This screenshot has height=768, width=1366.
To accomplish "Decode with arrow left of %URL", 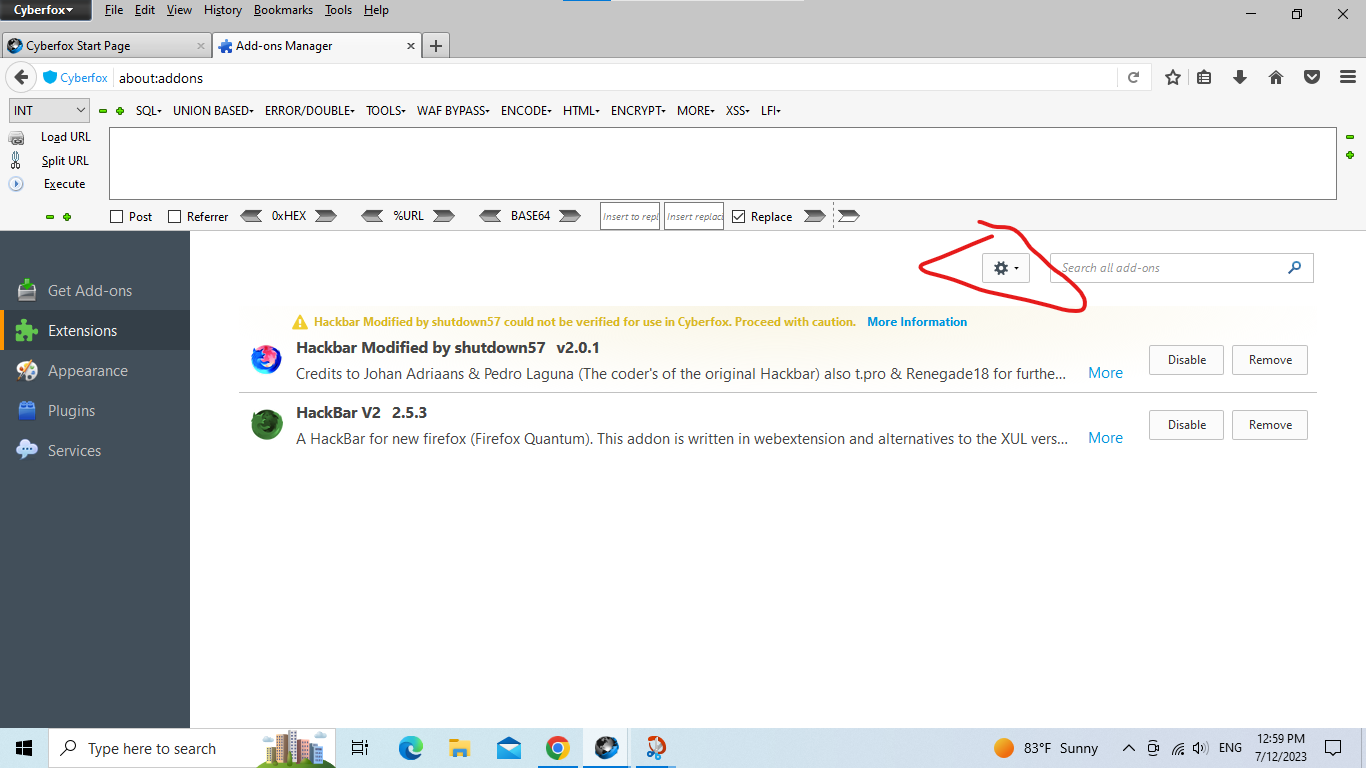I will (372, 216).
